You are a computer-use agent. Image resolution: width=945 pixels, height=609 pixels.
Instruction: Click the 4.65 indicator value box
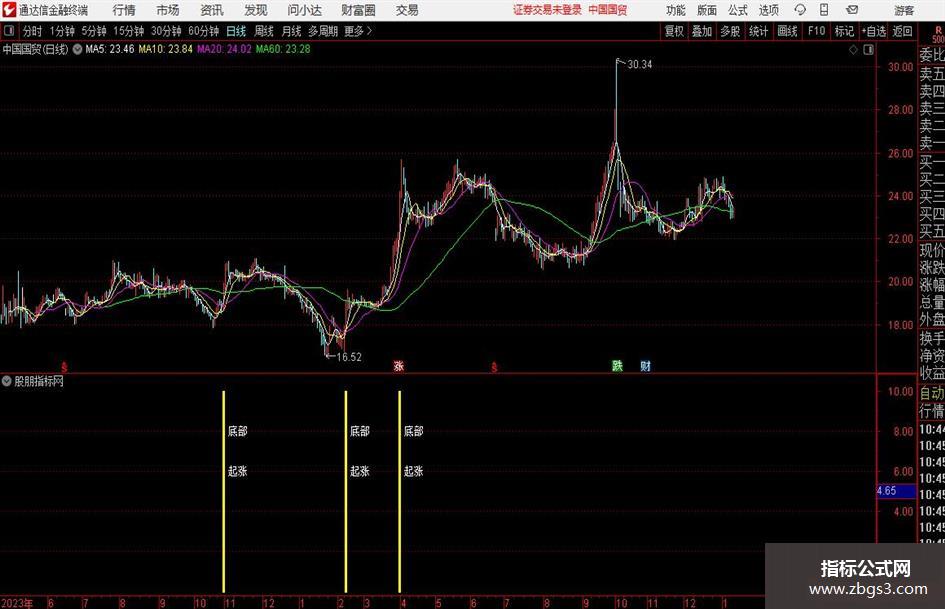coord(896,491)
